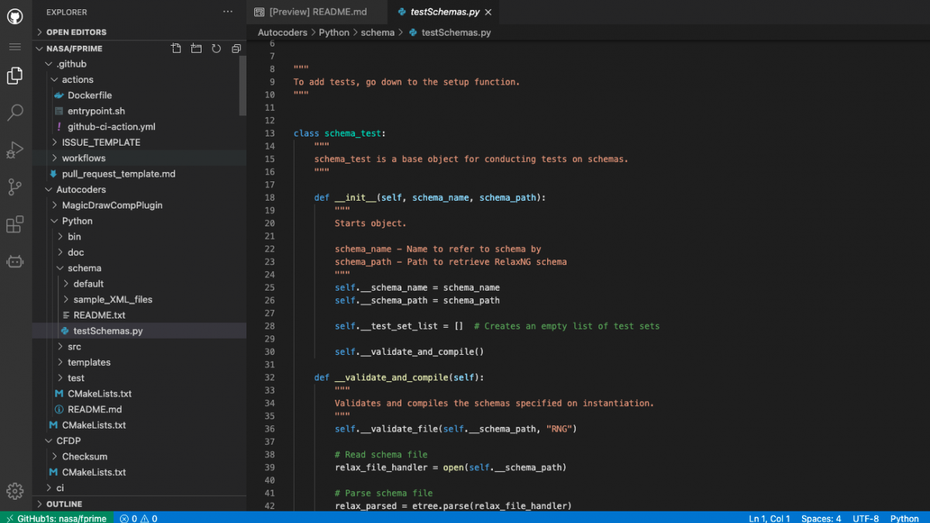Open the Explorer view in activity bar
930x523 pixels.
click(x=15, y=76)
